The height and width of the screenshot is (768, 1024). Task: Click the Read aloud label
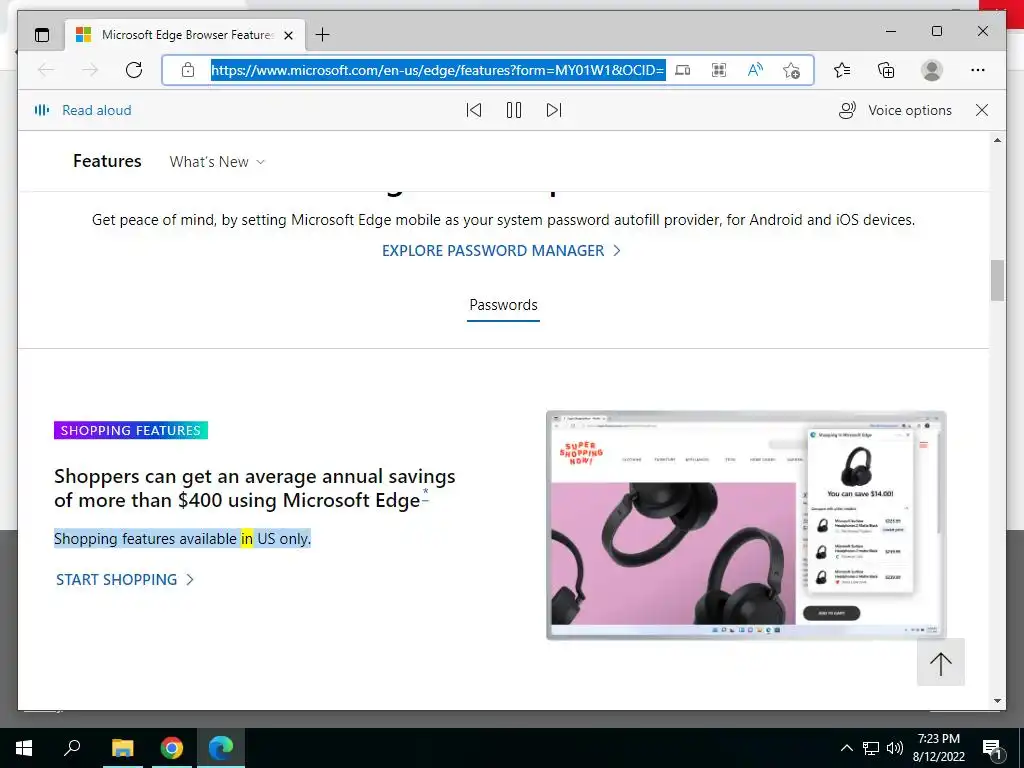pyautogui.click(x=97, y=110)
